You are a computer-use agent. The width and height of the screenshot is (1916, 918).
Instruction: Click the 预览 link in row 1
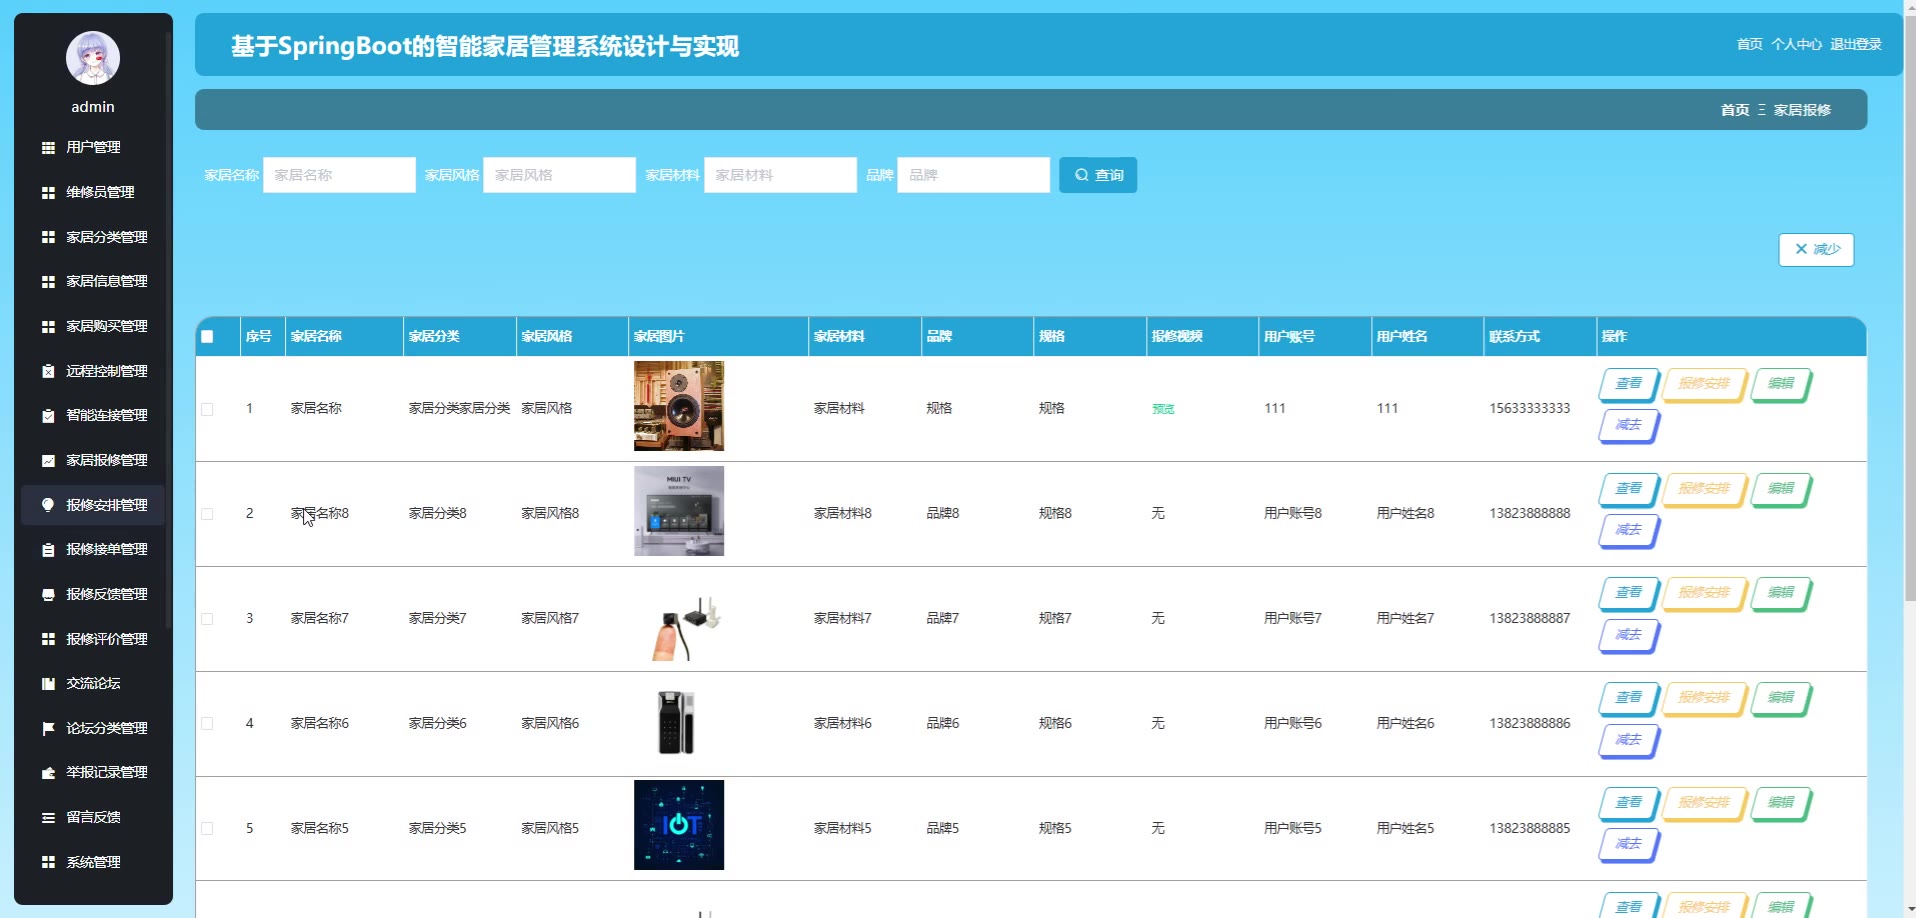pos(1163,409)
